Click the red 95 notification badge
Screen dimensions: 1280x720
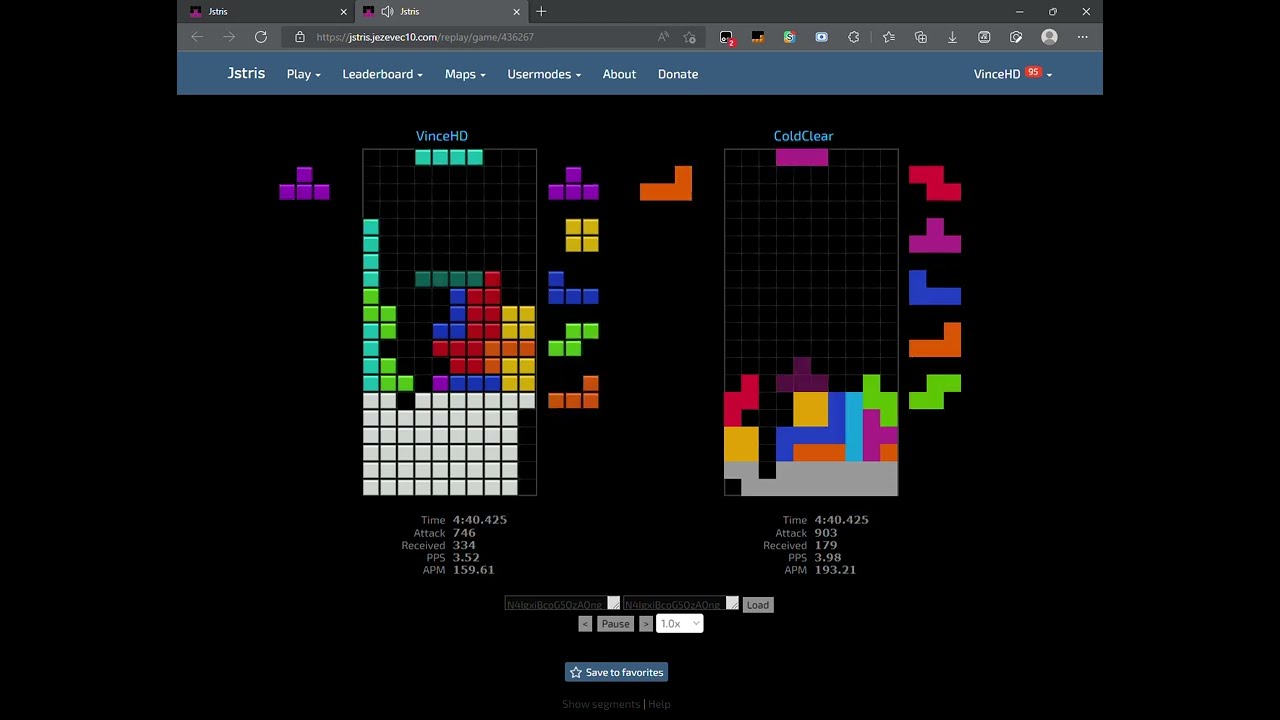point(1033,72)
